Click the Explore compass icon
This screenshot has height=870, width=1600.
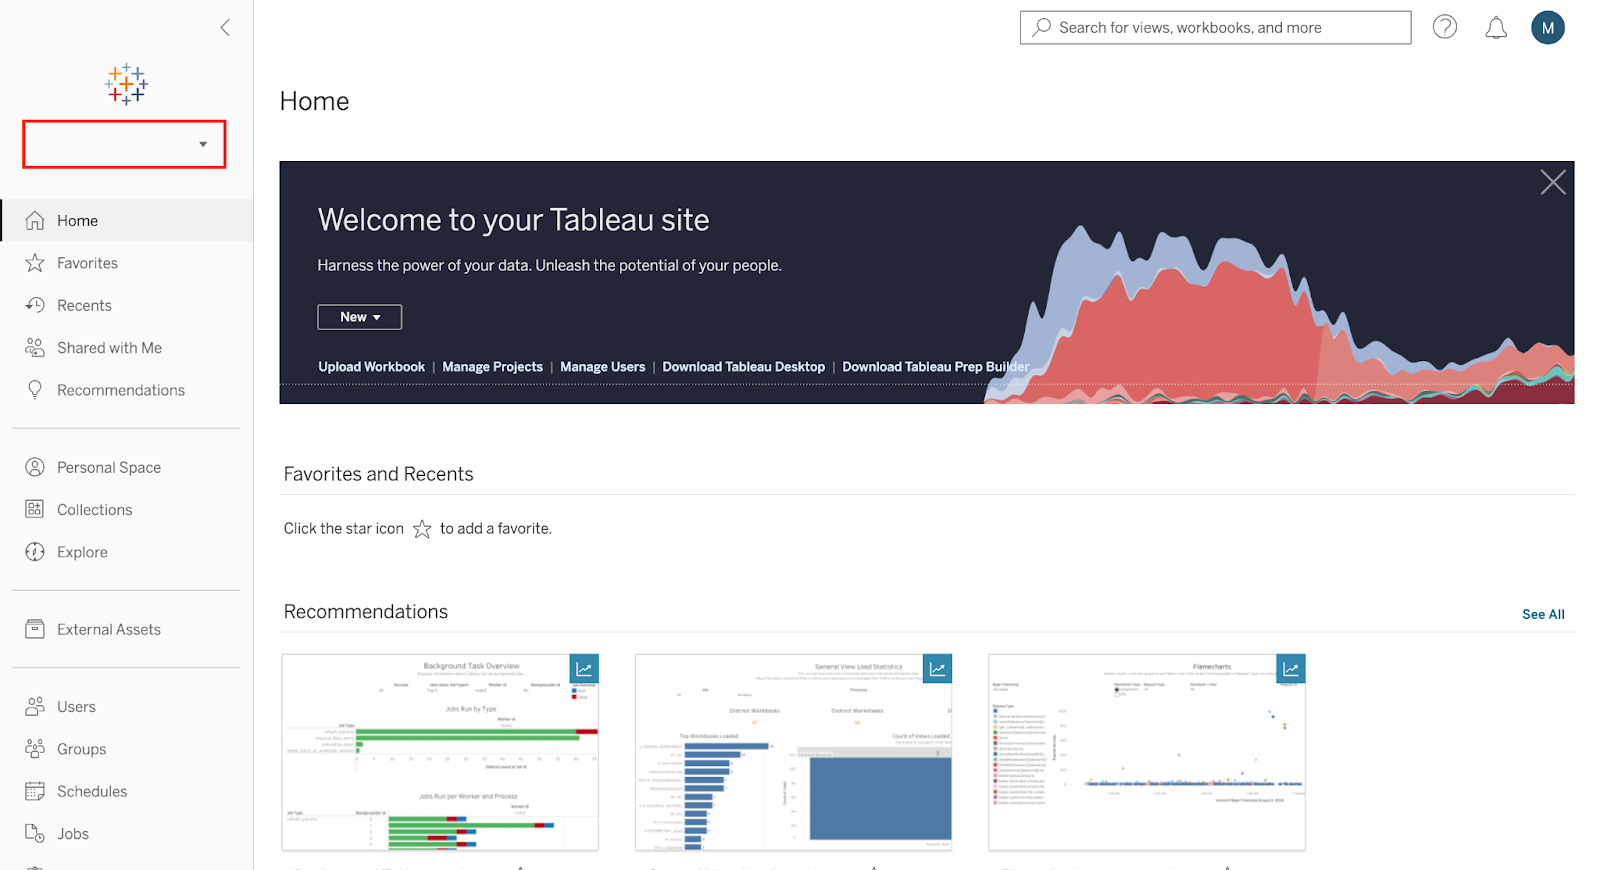[35, 552]
